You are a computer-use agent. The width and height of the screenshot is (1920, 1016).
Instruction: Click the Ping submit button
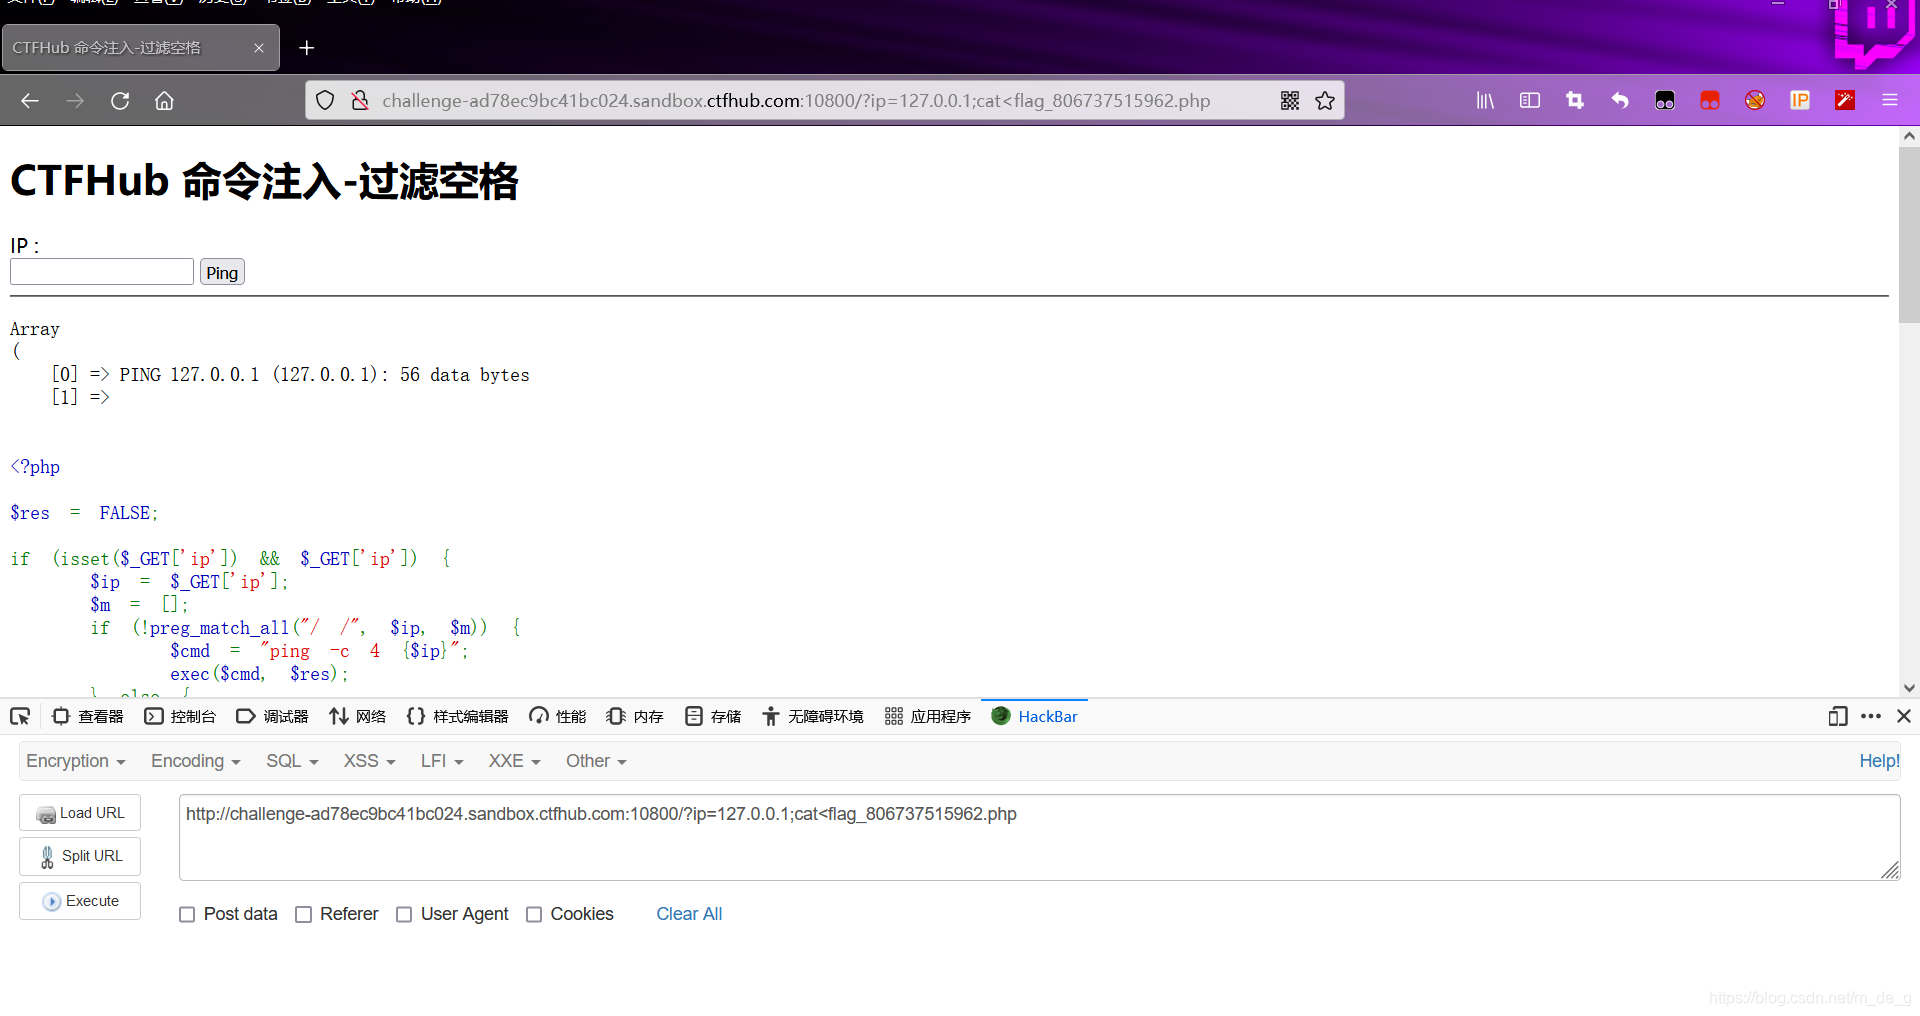point(222,273)
